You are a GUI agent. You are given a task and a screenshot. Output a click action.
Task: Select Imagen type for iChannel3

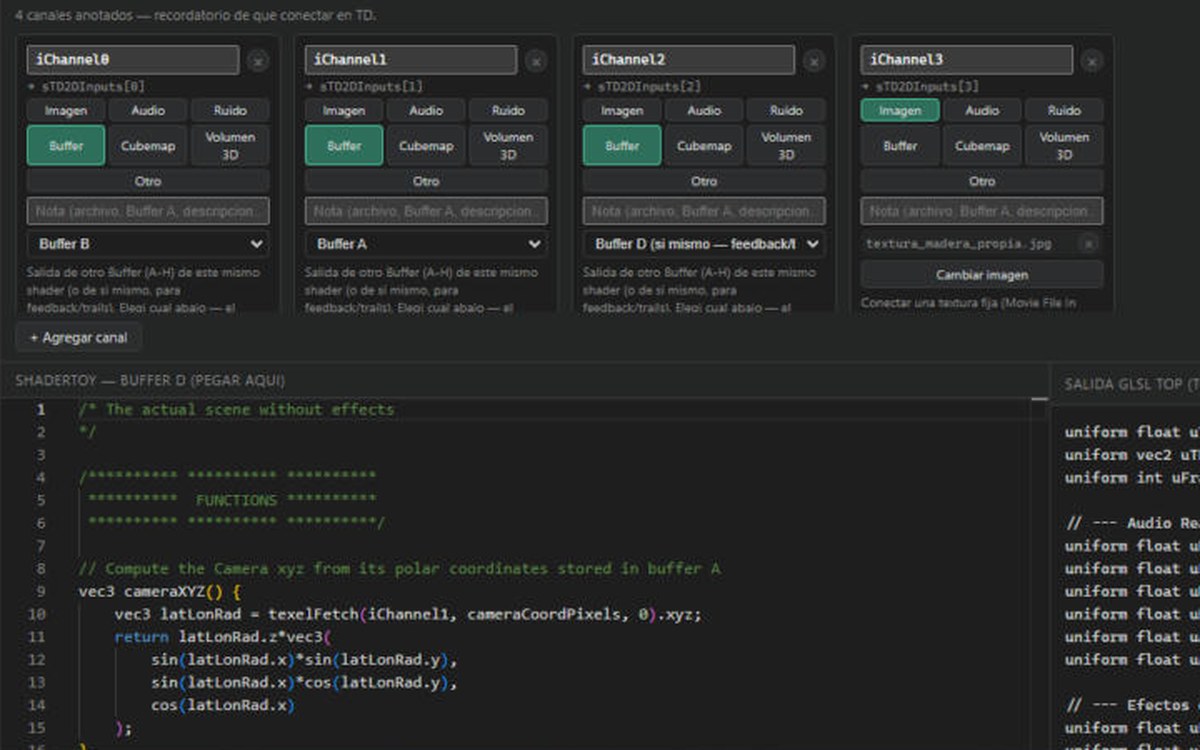(899, 110)
